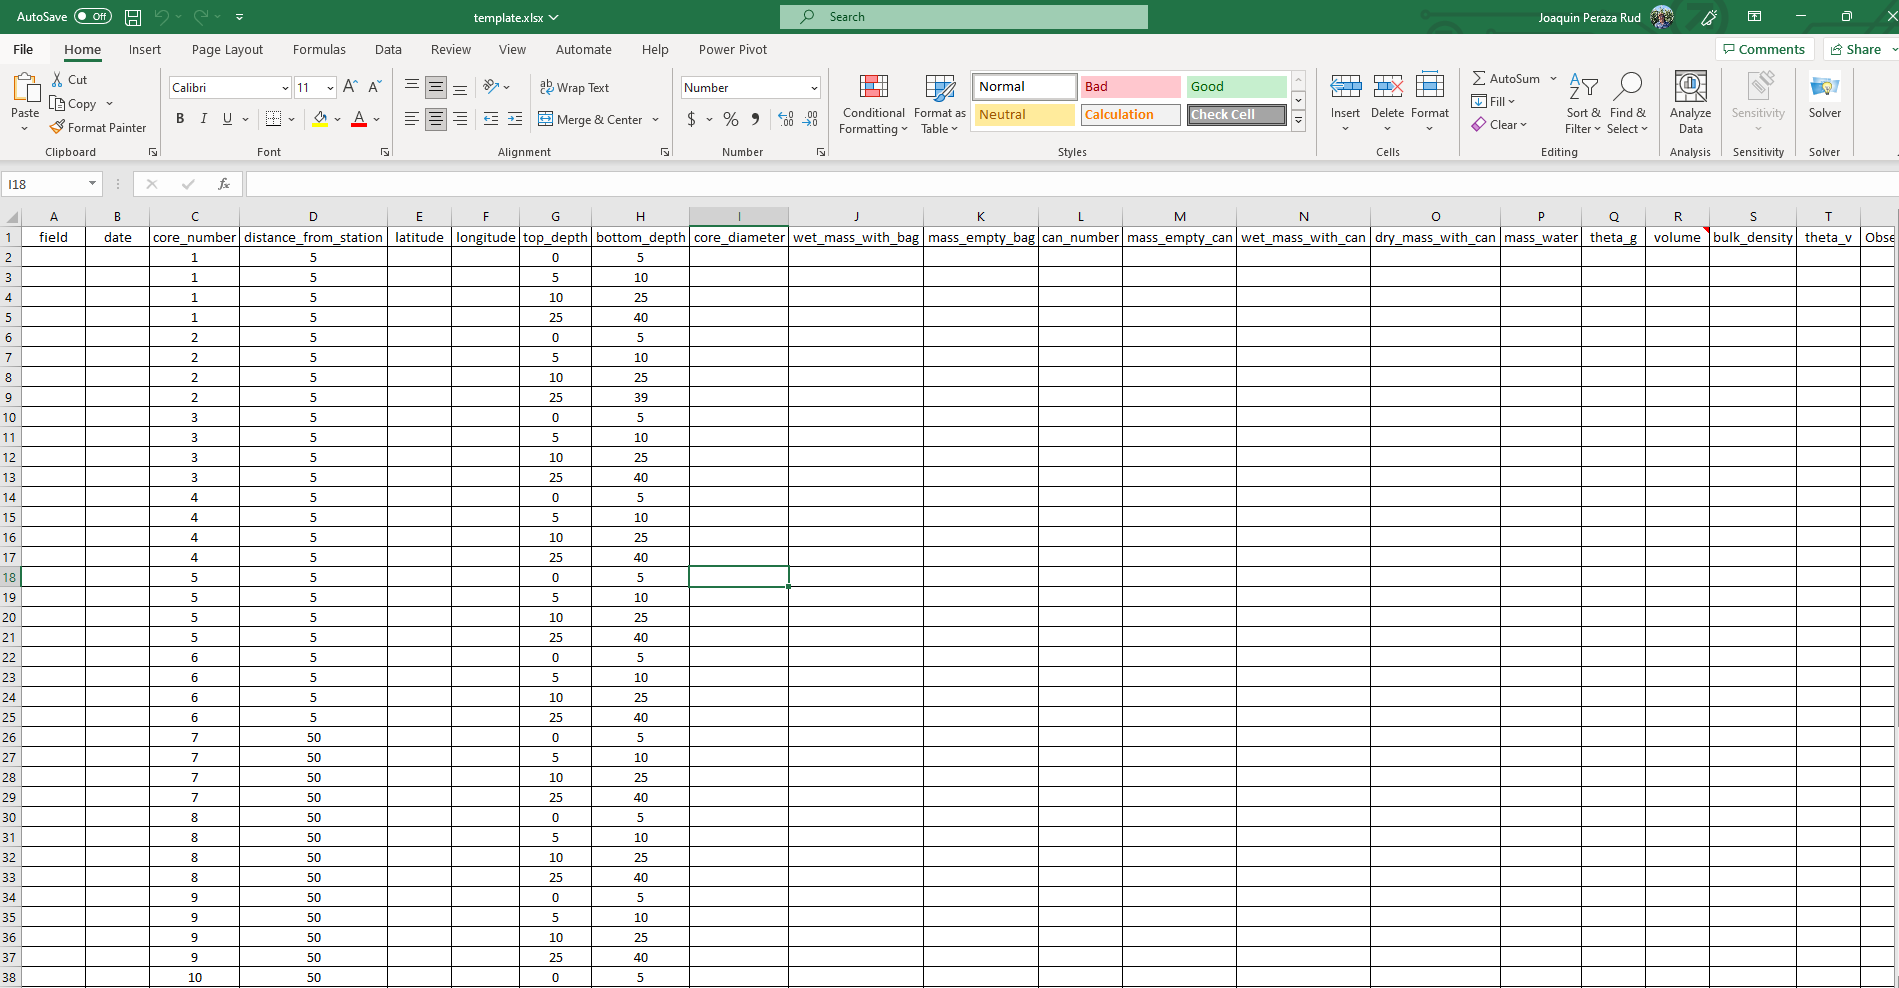Open the Sort & Filter tool
Screen dimensions: 1899x988
point(1582,104)
